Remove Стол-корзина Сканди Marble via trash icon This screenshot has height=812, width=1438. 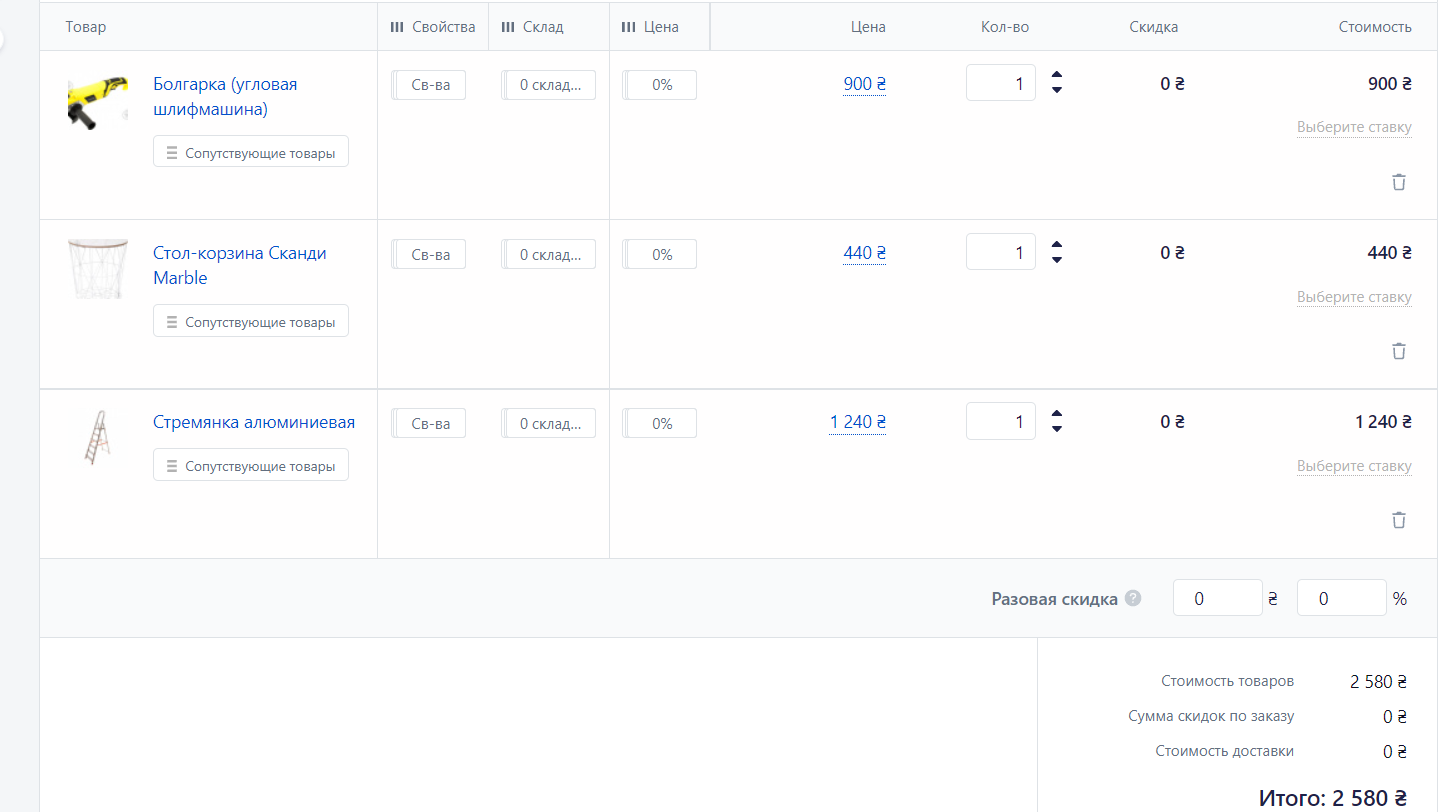tap(1398, 351)
